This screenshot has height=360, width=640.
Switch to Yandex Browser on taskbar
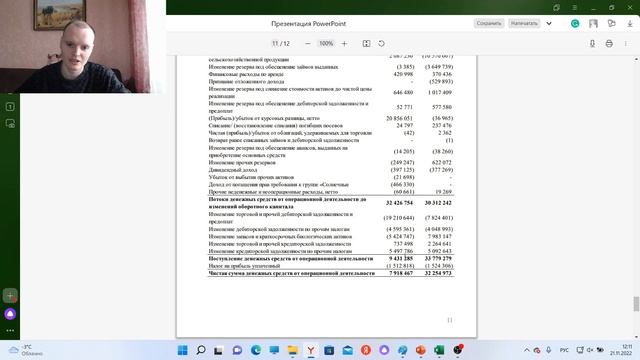tap(311, 350)
